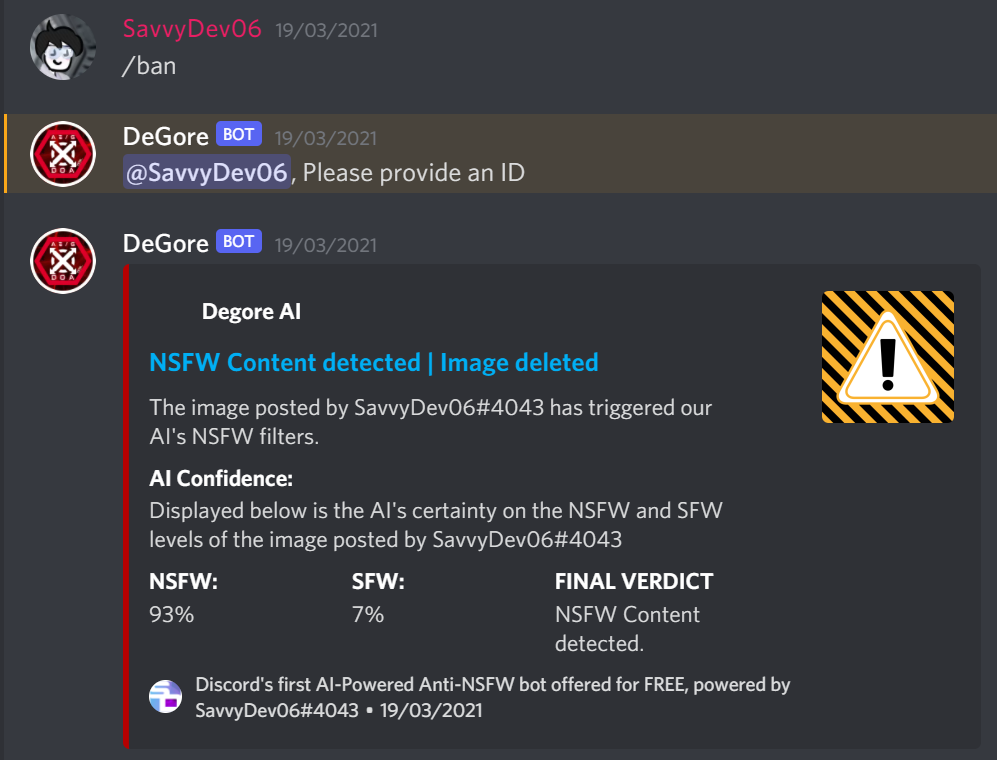
Task: Click the @SavvyDev06 mention
Action: tap(207, 172)
